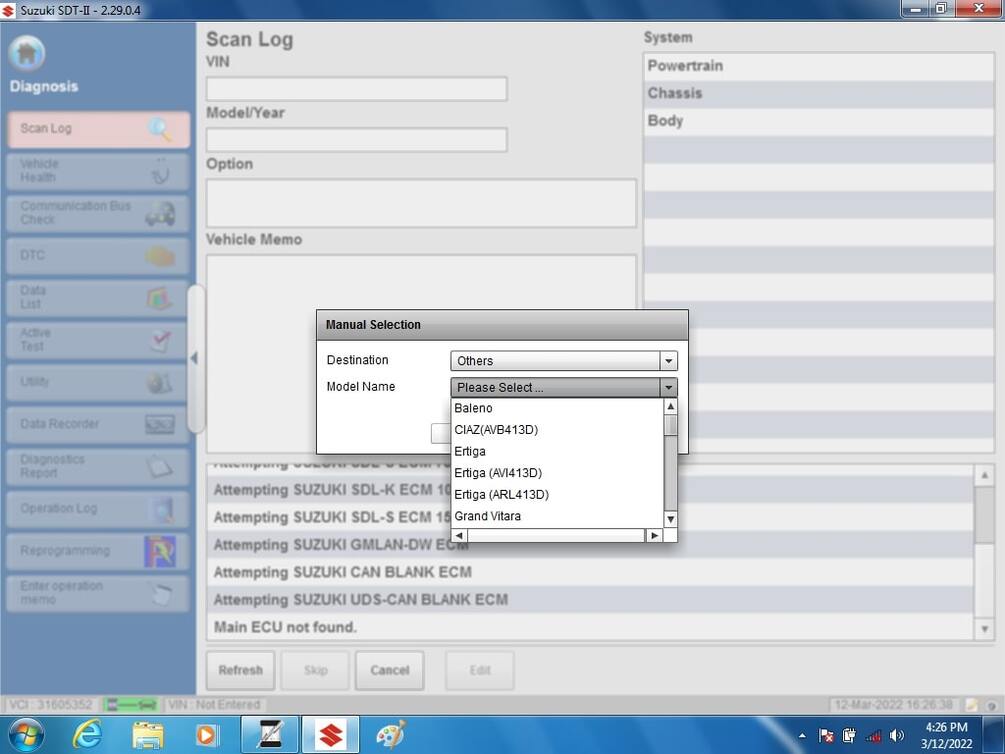Screen dimensions: 1005x754
Task: Click the model list down scroll arrow
Action: click(670, 519)
